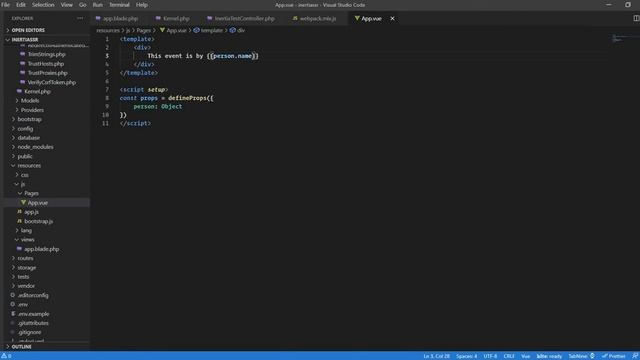Image resolution: width=640 pixels, height=360 pixels.
Task: Open .env.example file
Action: [x=33, y=314]
